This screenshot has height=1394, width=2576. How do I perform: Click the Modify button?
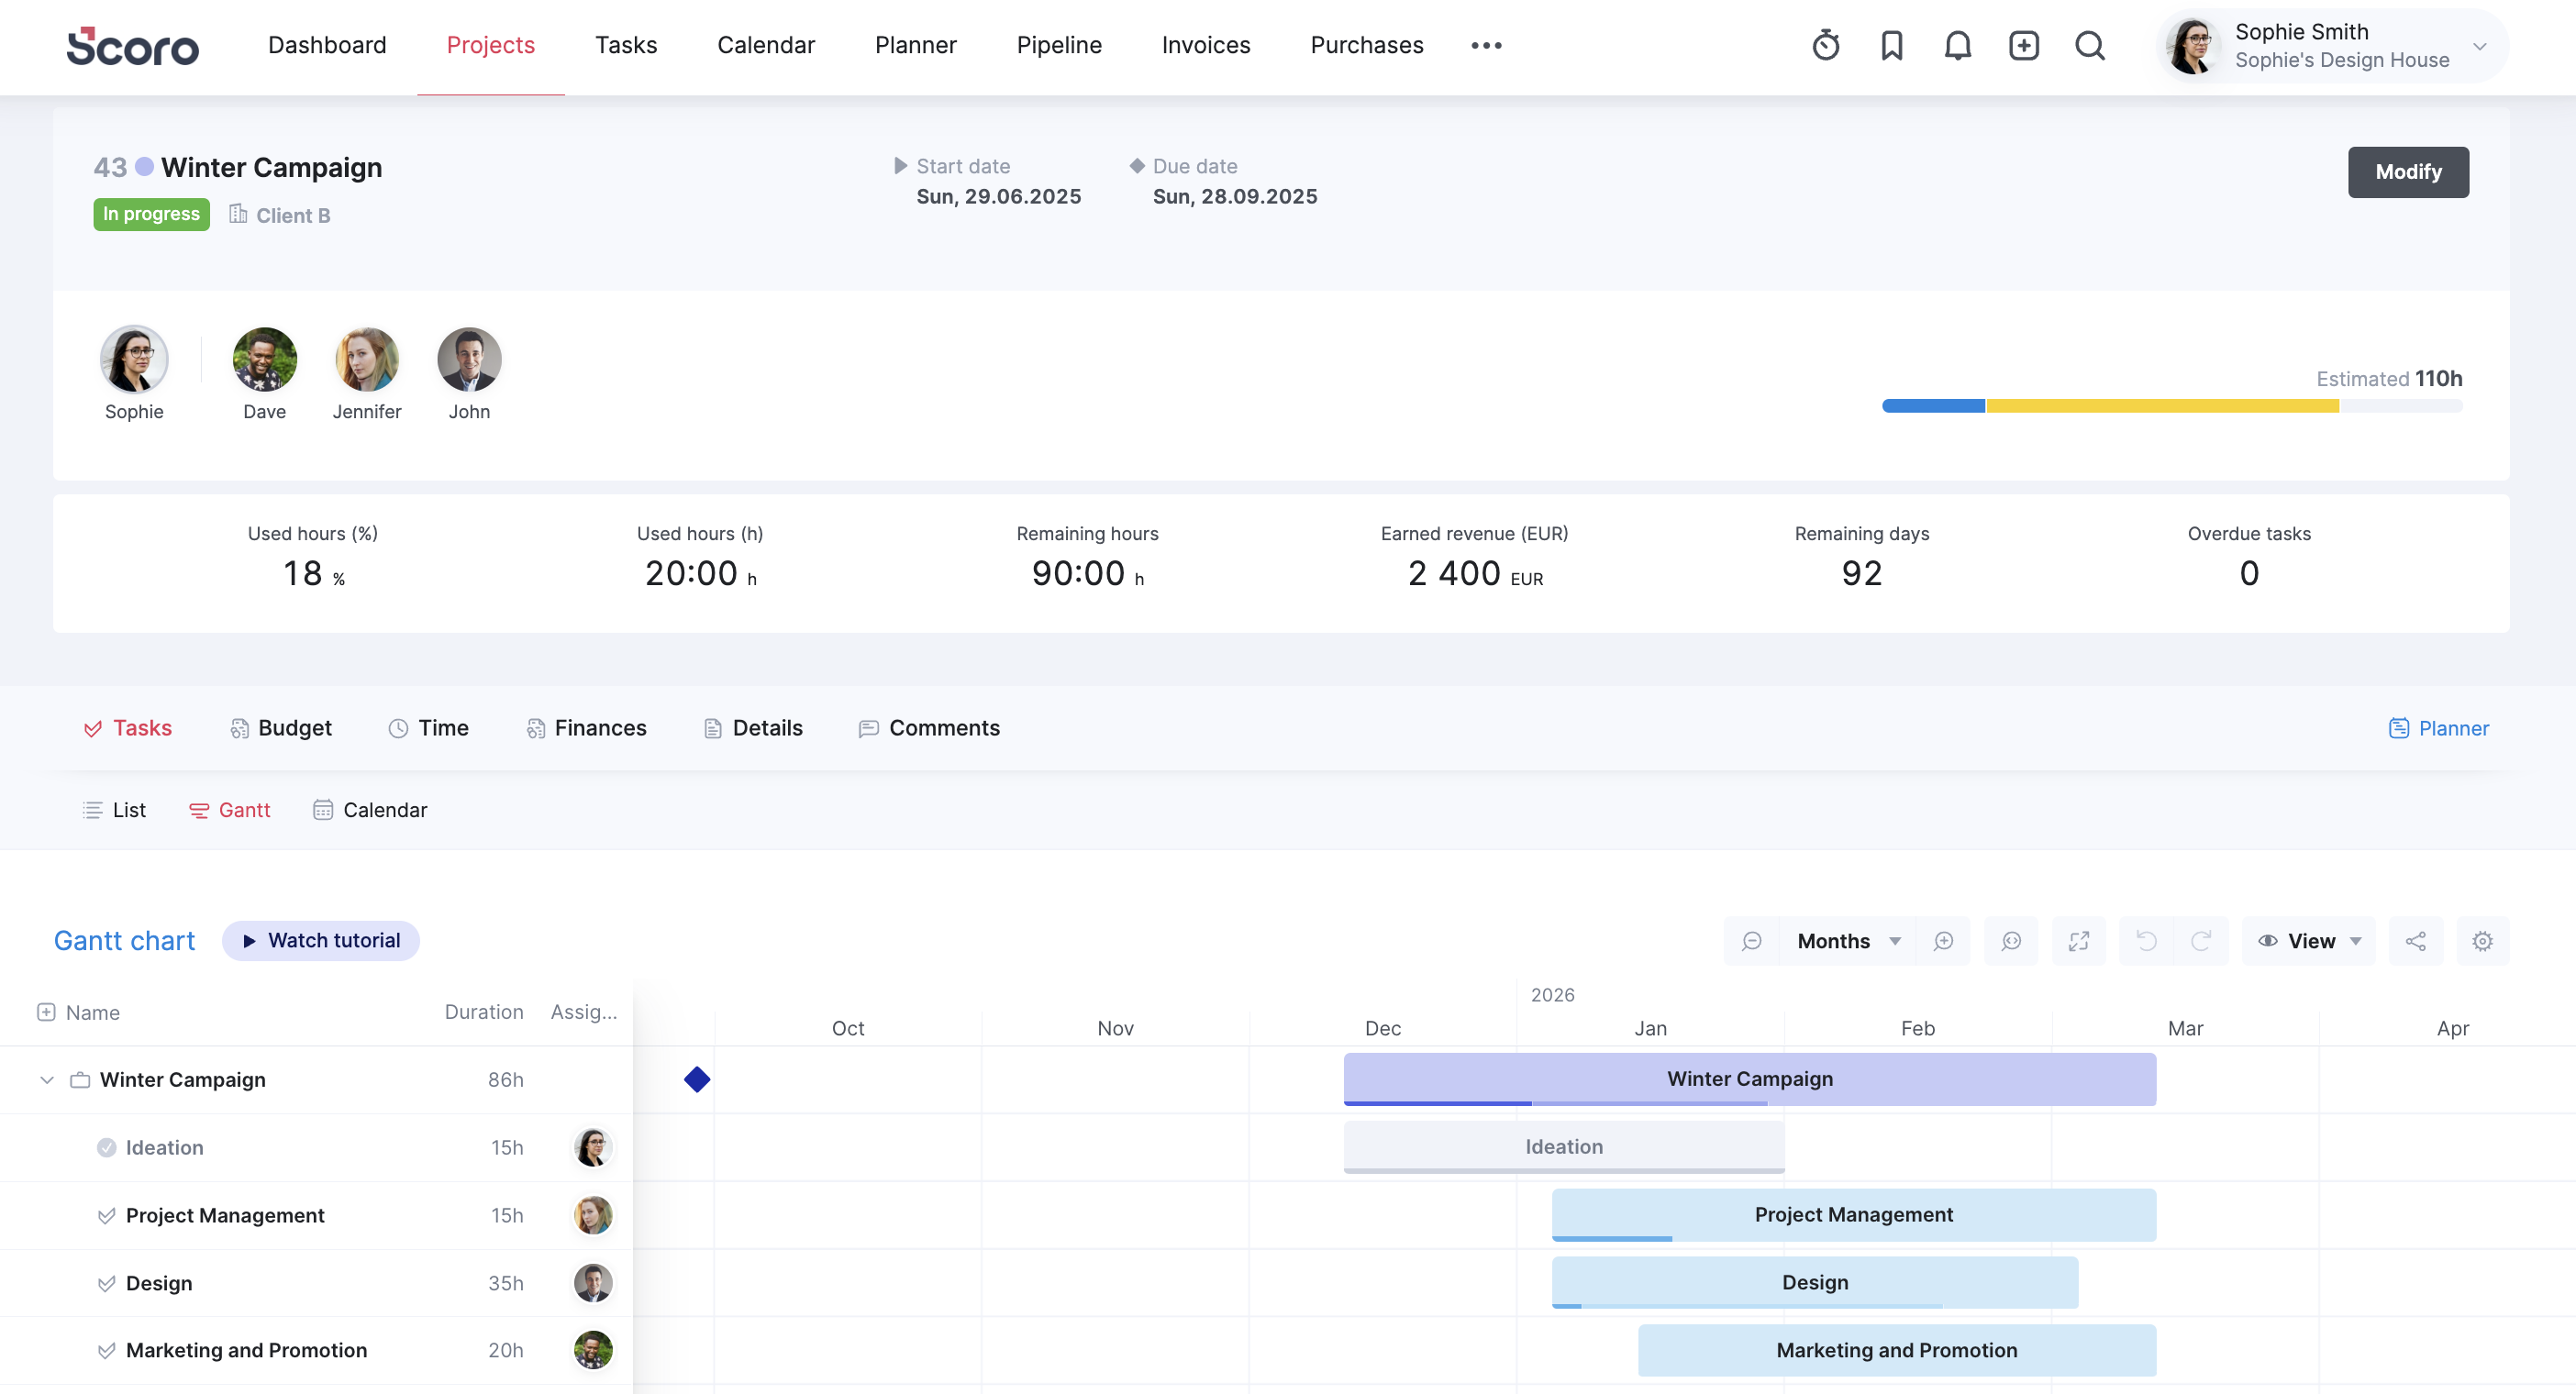click(x=2407, y=172)
